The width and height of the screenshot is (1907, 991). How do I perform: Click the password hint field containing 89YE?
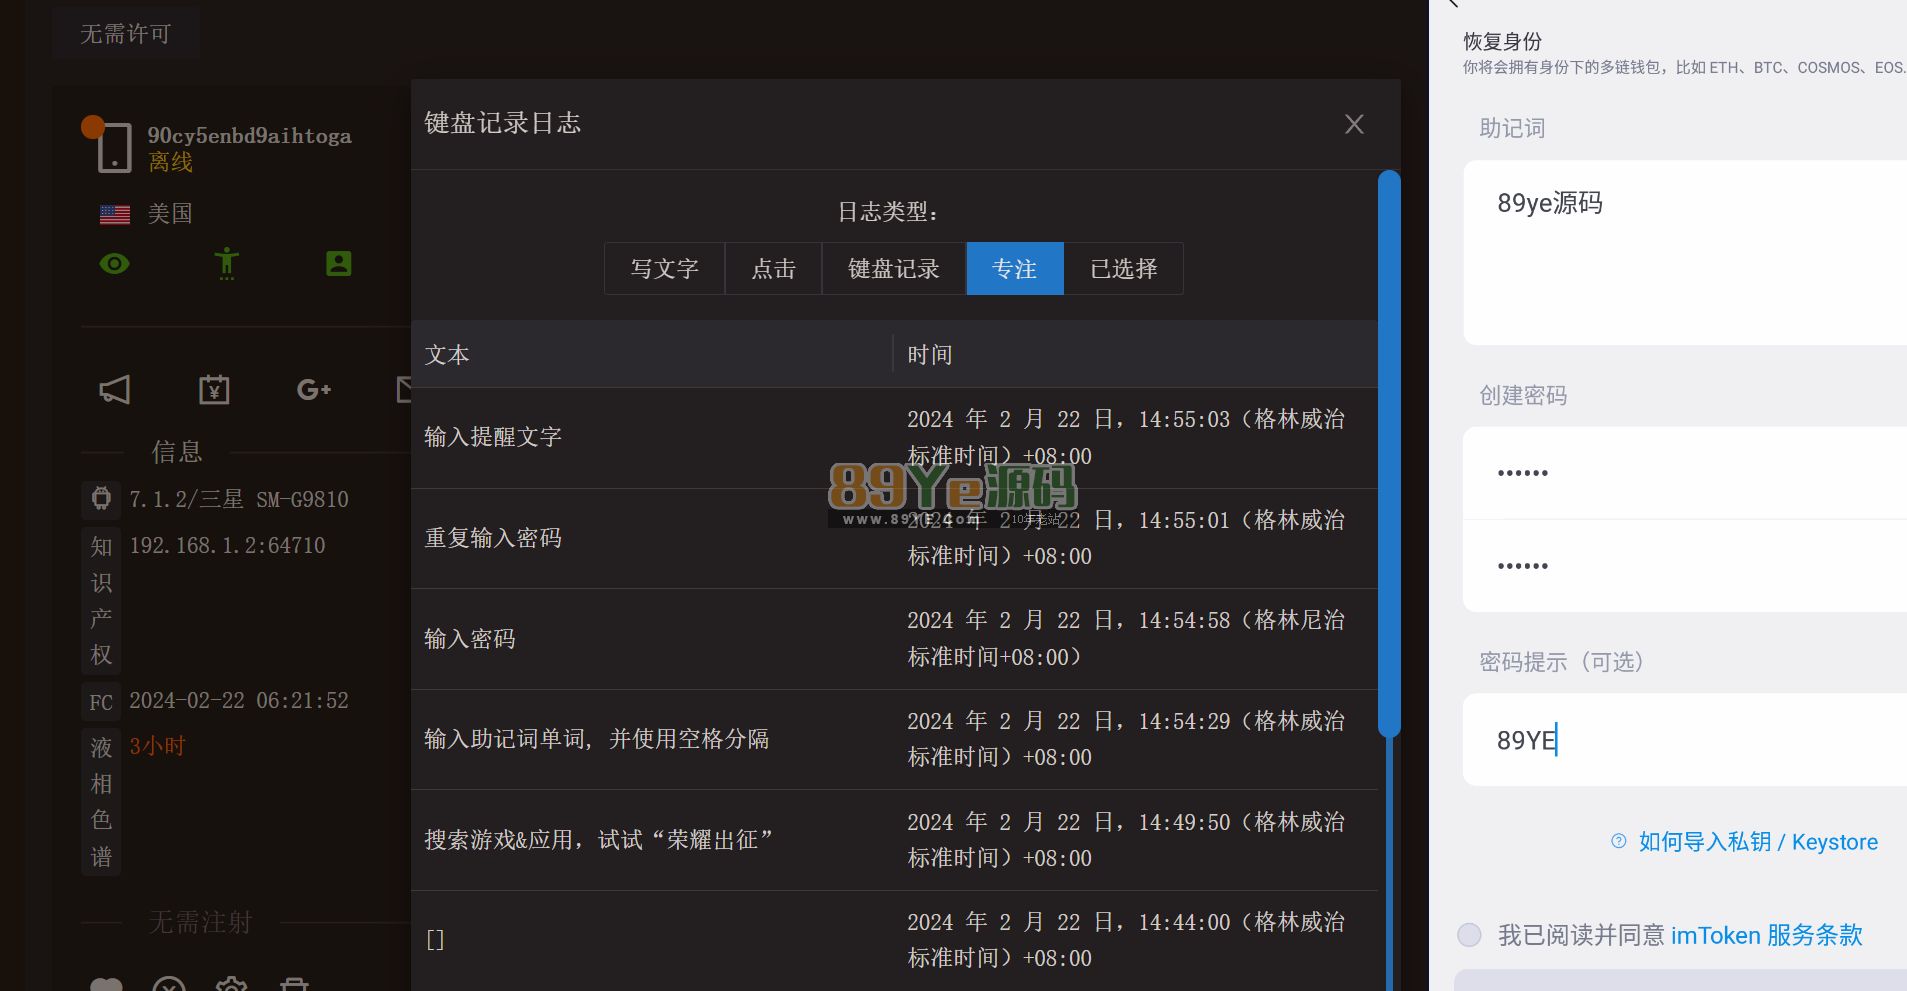[1685, 740]
